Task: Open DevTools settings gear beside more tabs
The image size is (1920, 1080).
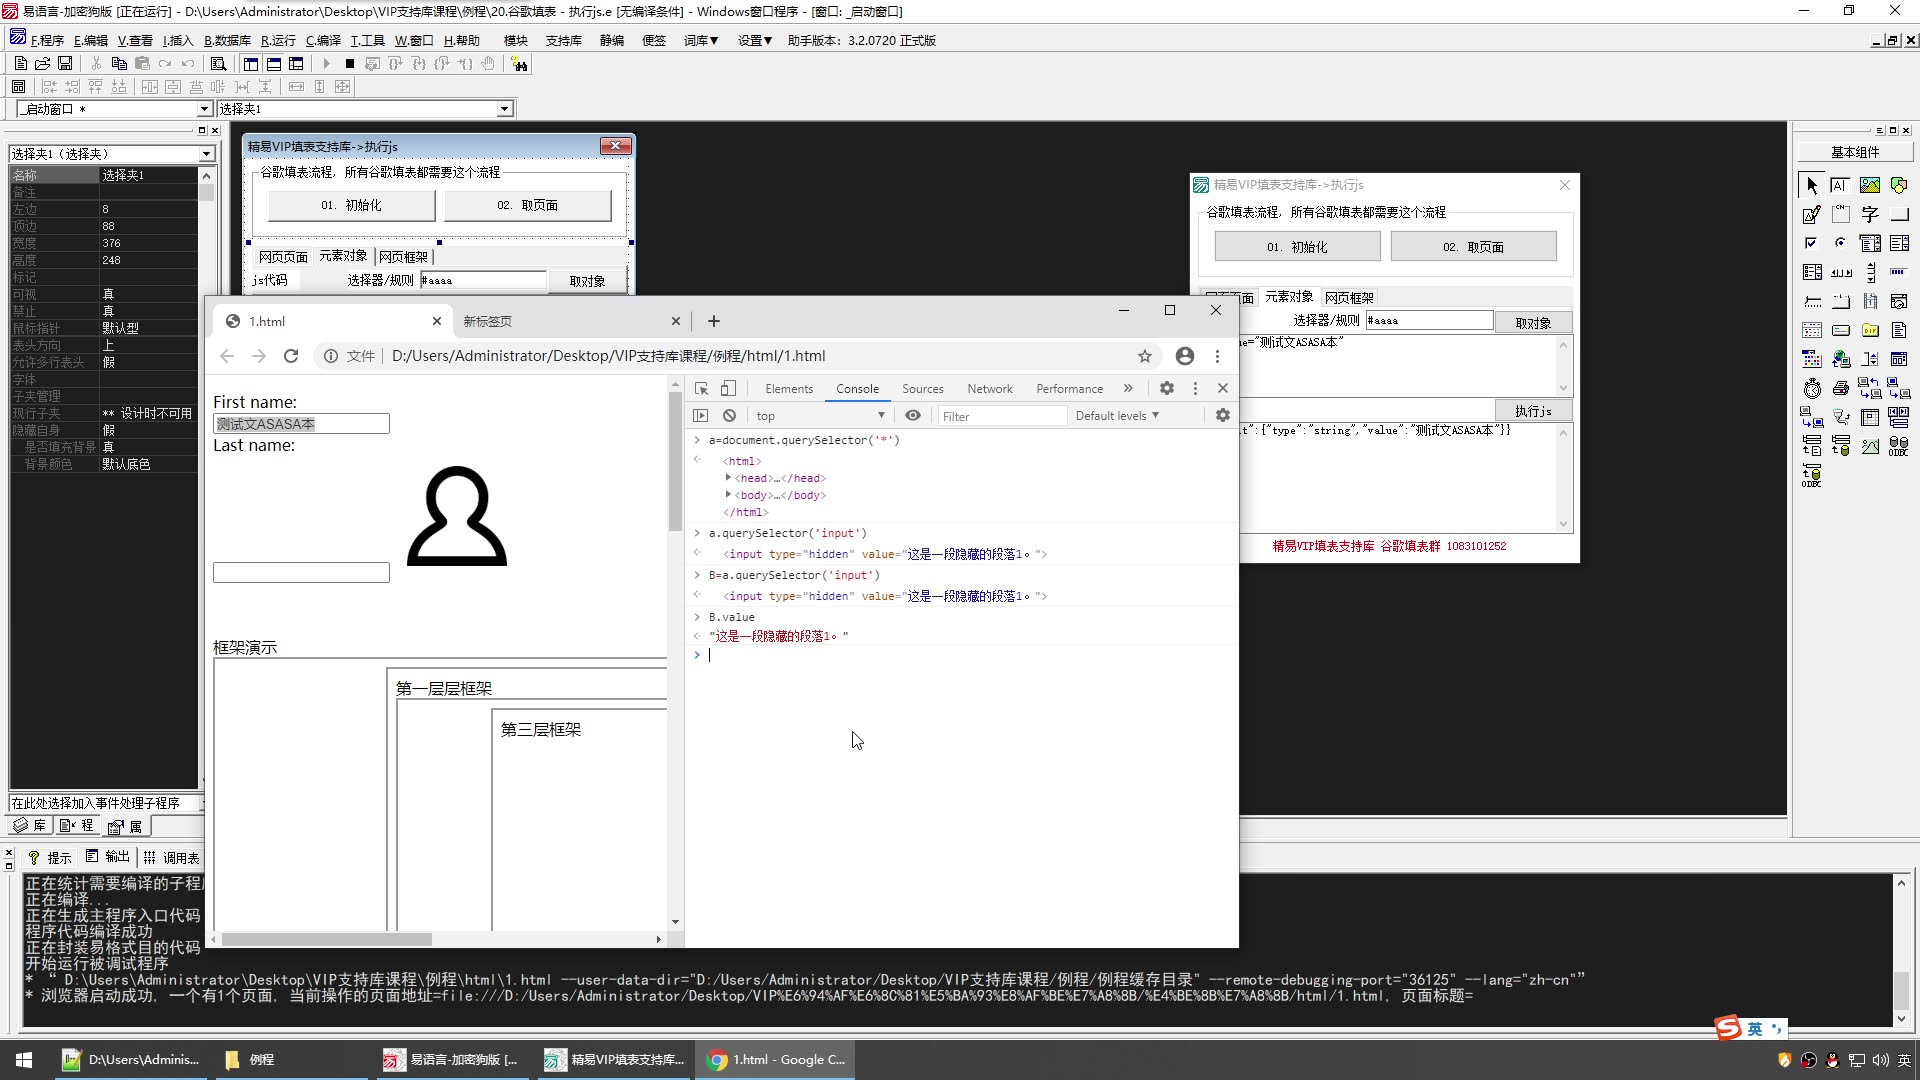Action: click(1167, 388)
